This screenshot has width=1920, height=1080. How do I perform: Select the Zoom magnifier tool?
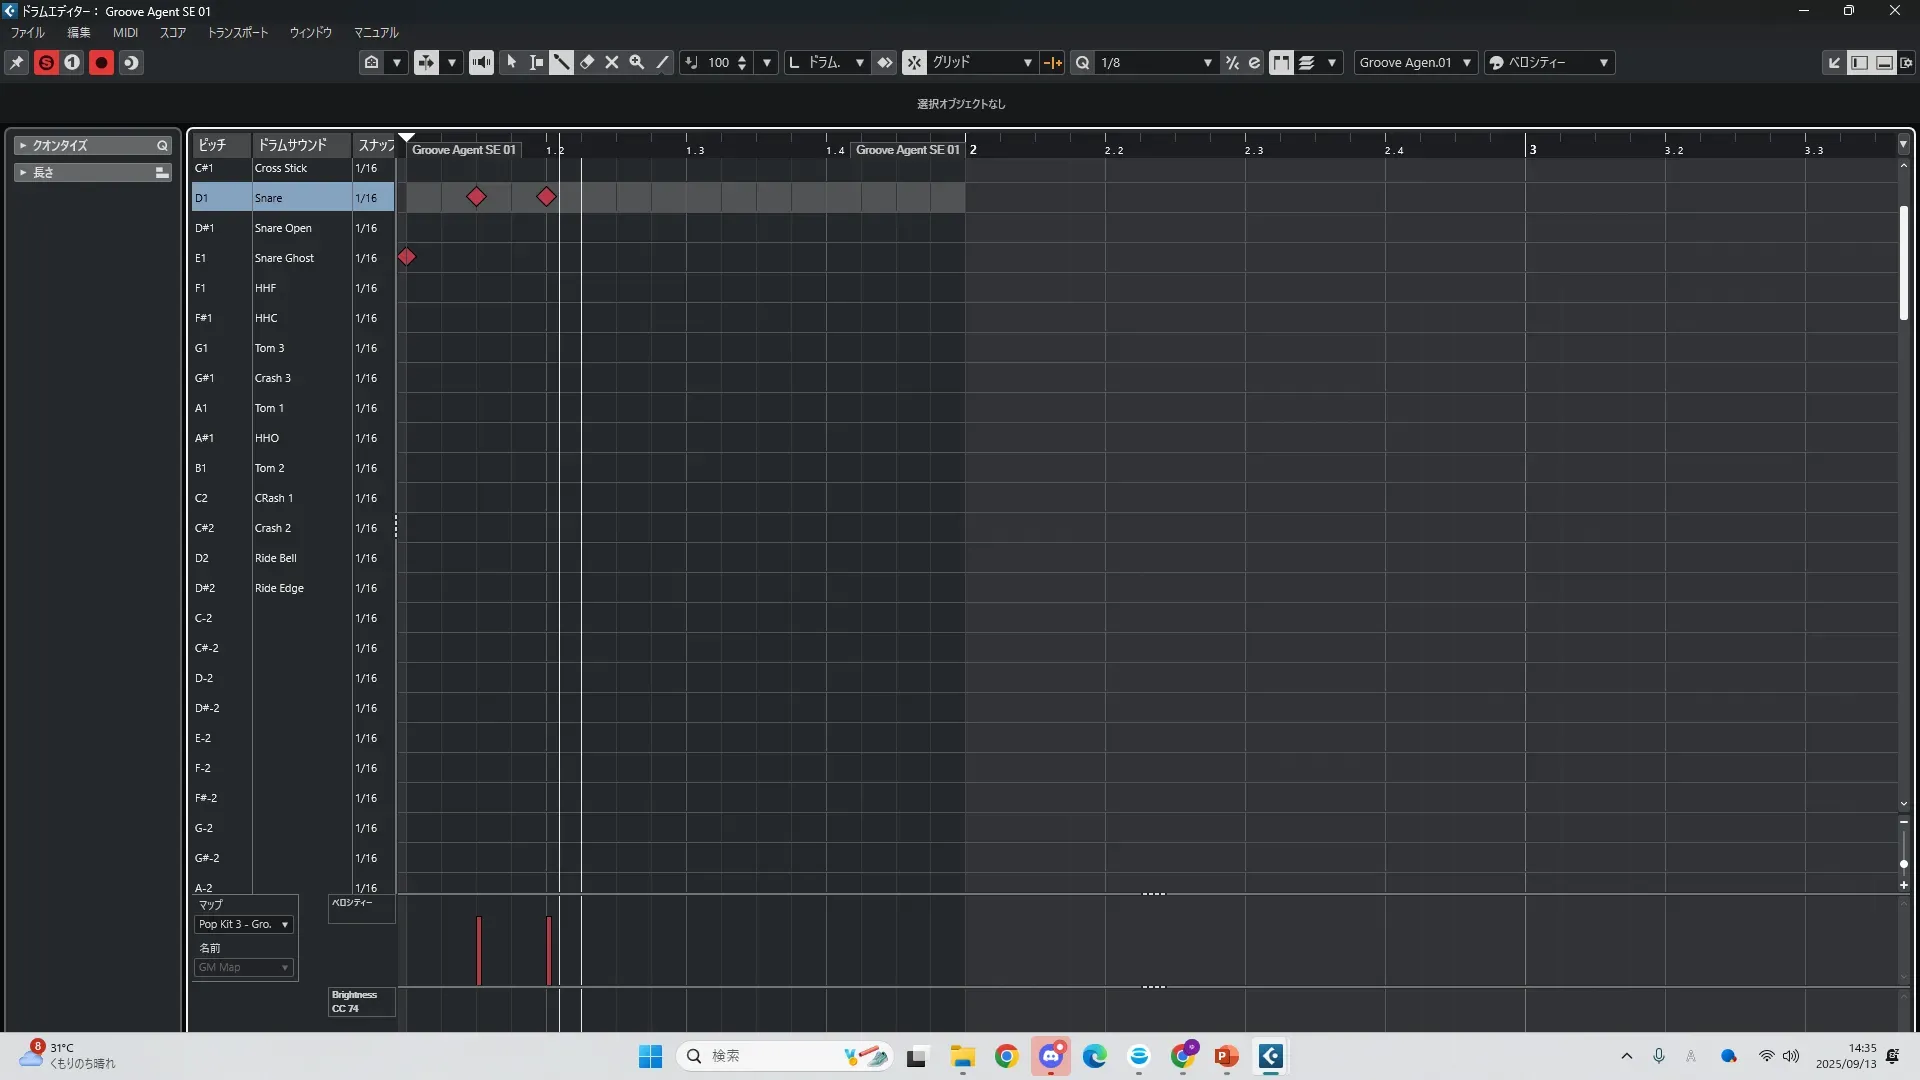click(637, 62)
